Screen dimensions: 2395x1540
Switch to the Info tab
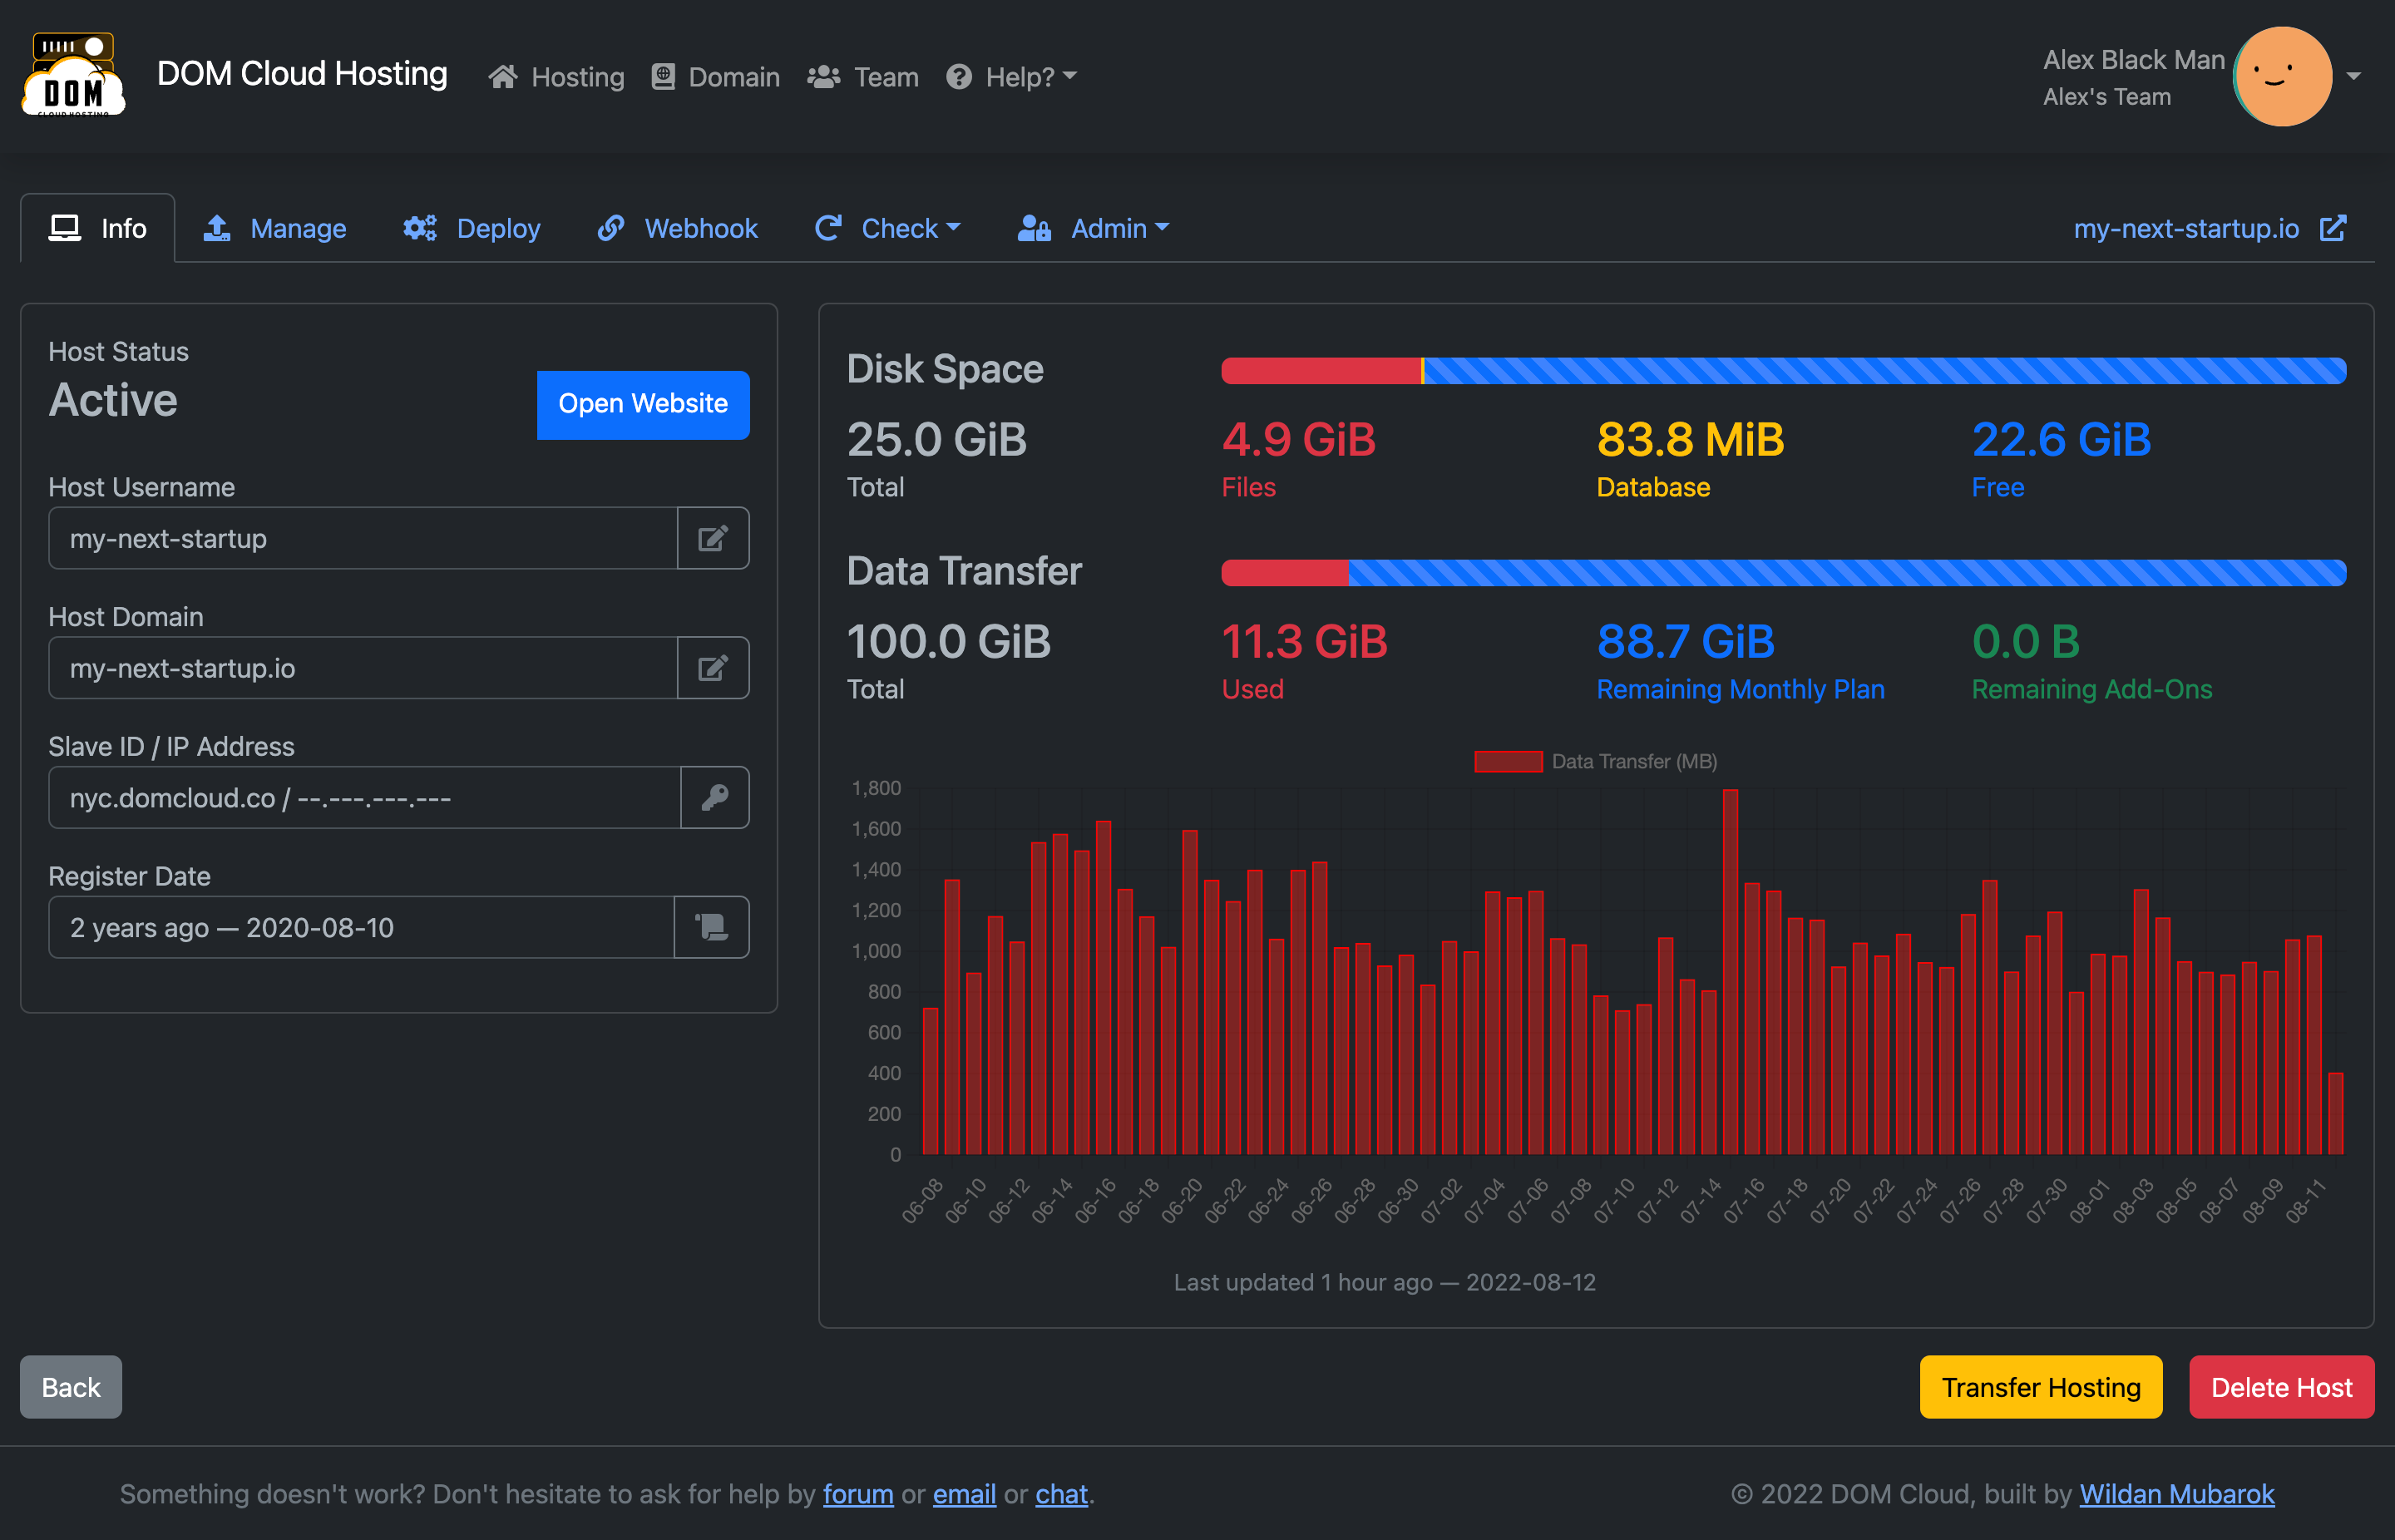[98, 228]
